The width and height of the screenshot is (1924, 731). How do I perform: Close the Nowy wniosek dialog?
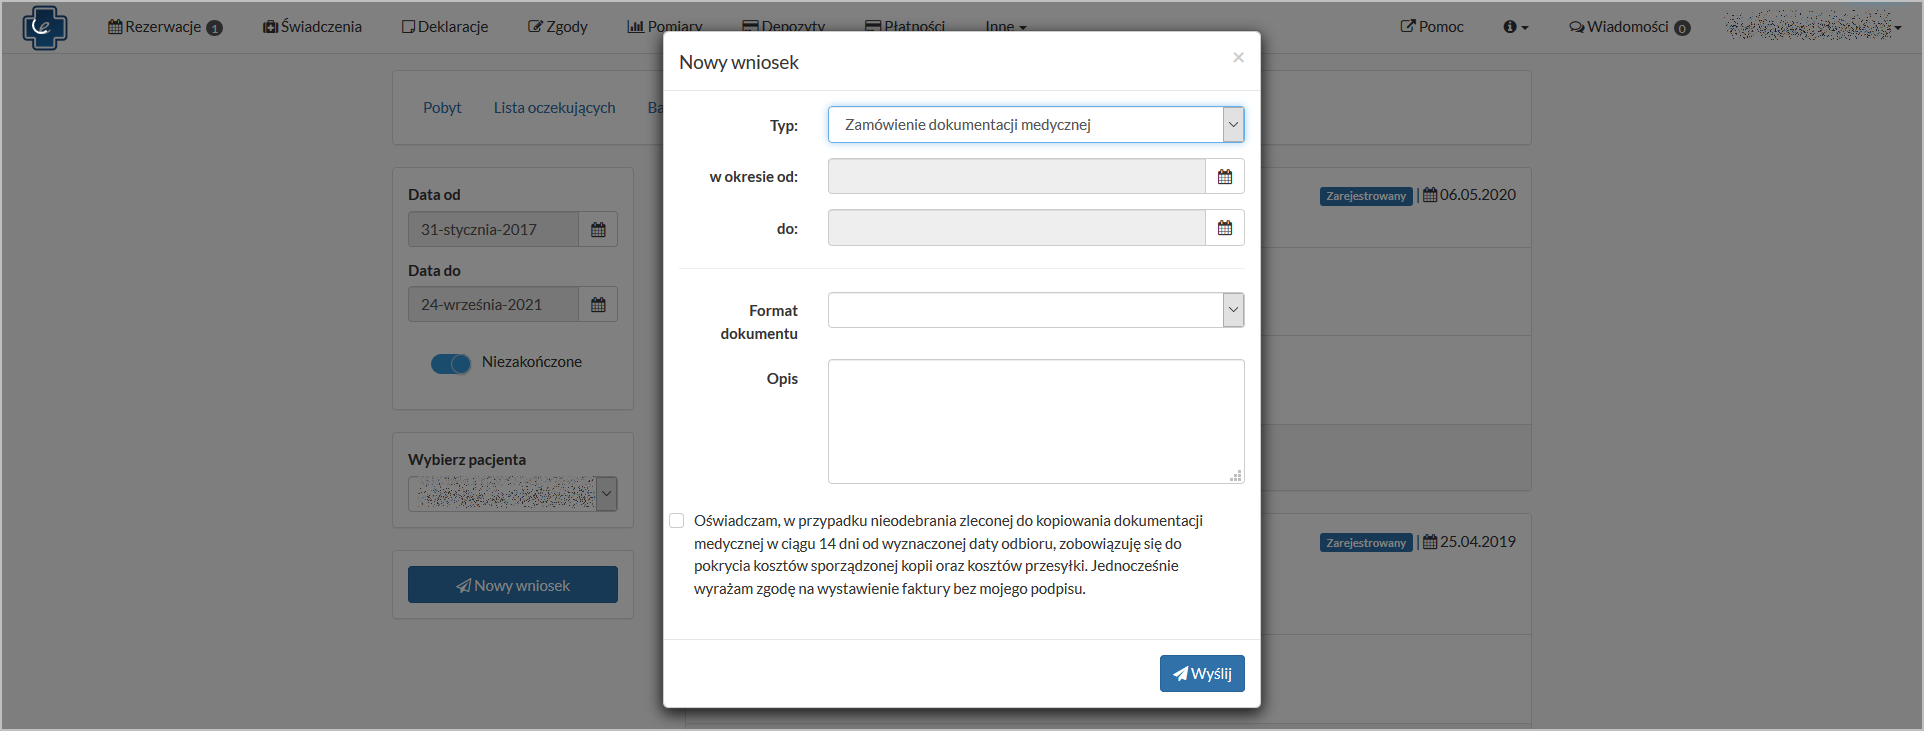[x=1238, y=58]
